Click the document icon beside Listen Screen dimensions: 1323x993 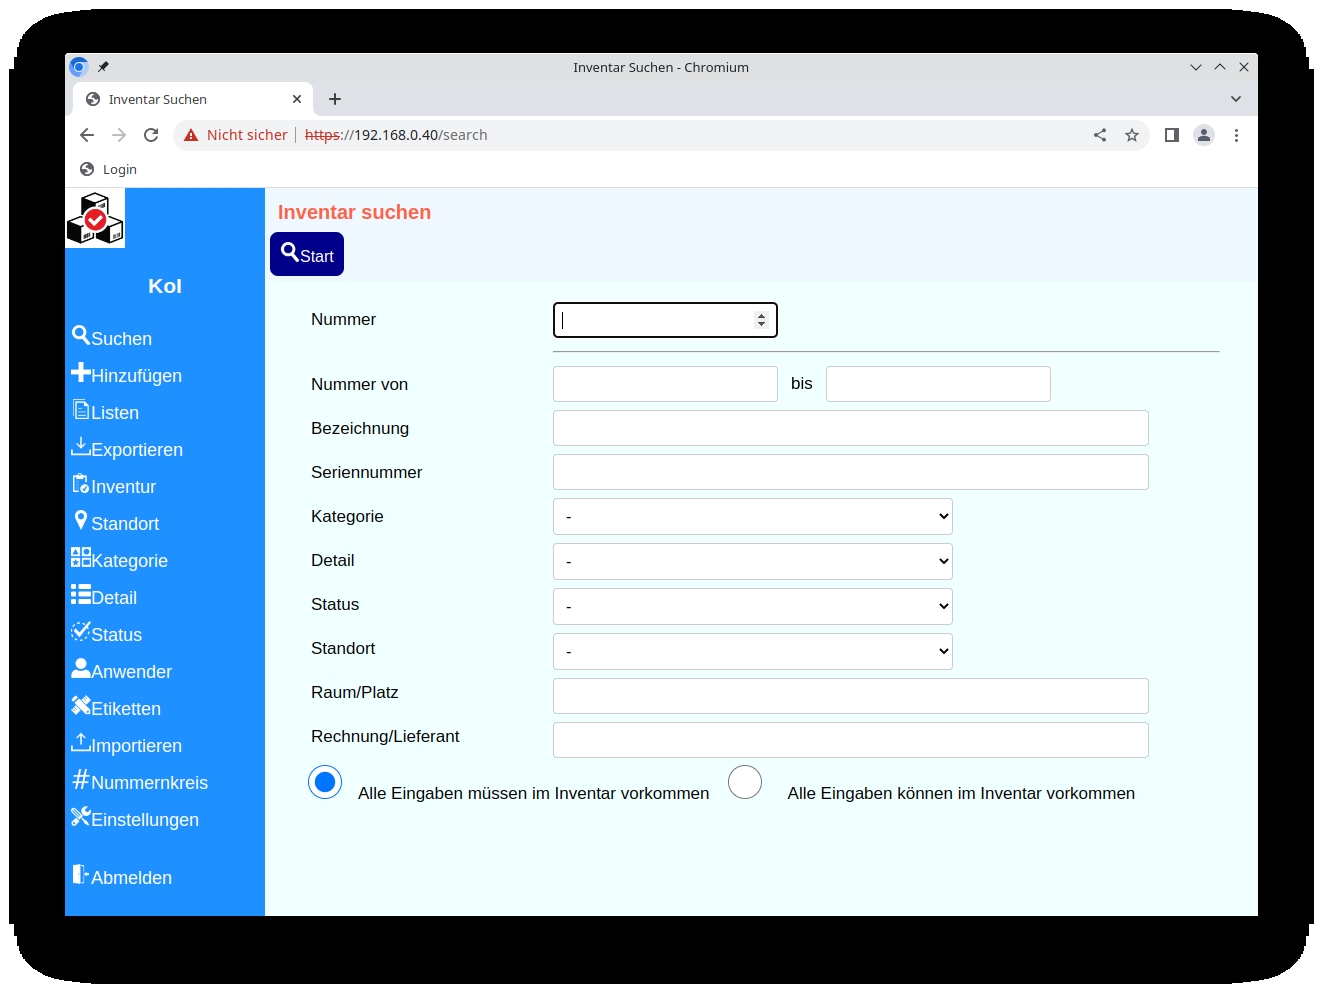point(81,409)
